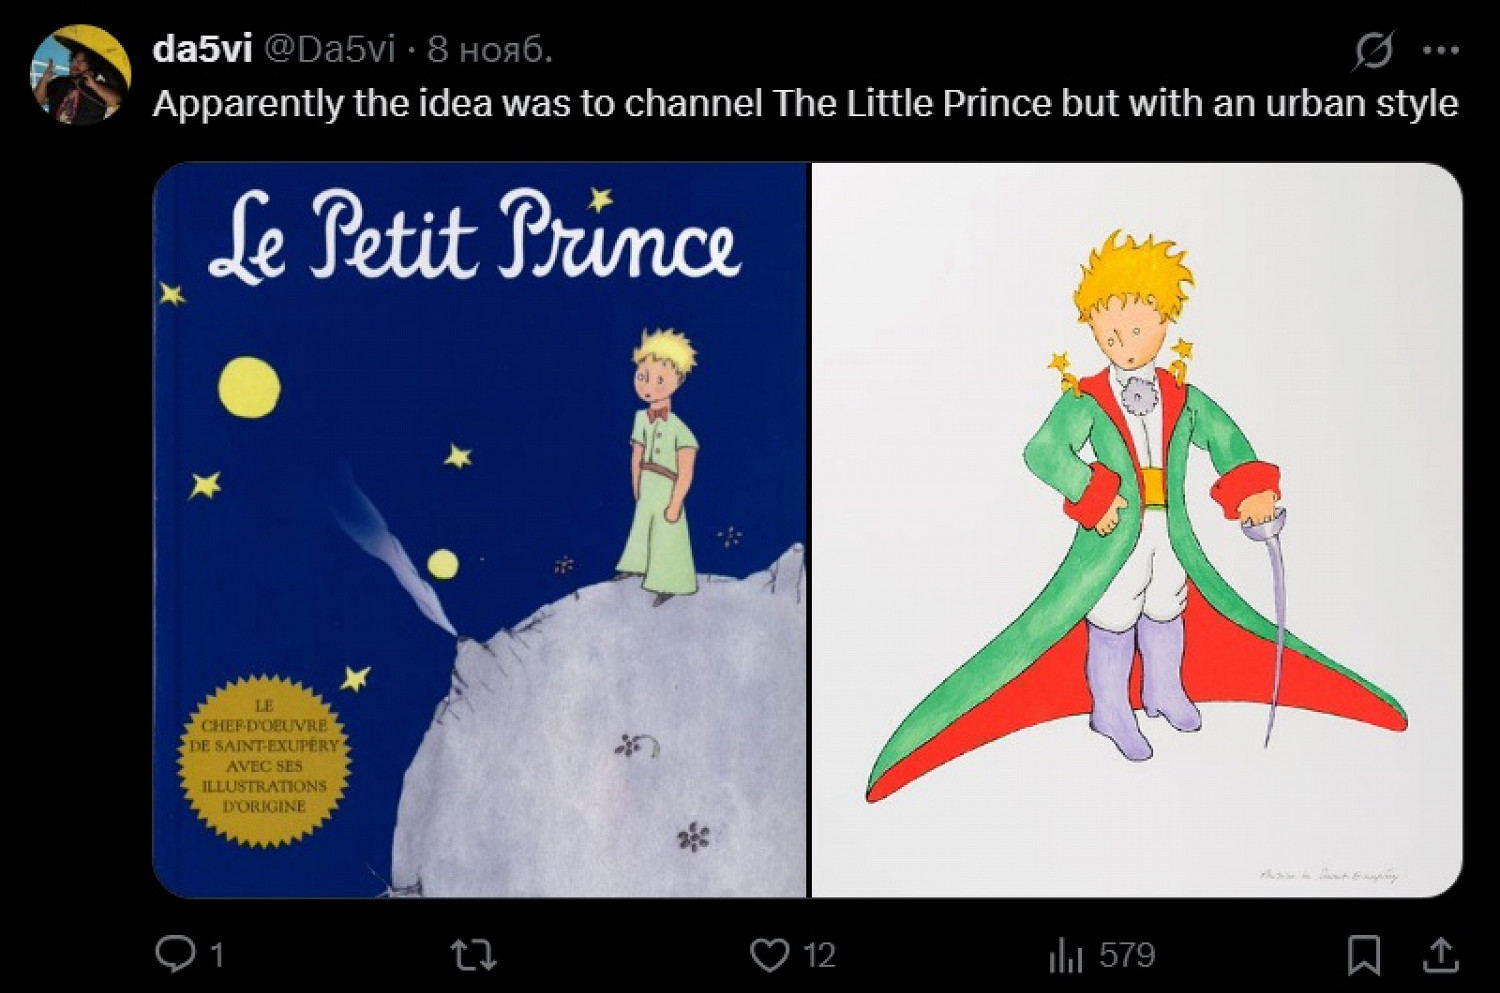Open the da5vi display name link
Image resolution: width=1500 pixels, height=993 pixels.
202,48
